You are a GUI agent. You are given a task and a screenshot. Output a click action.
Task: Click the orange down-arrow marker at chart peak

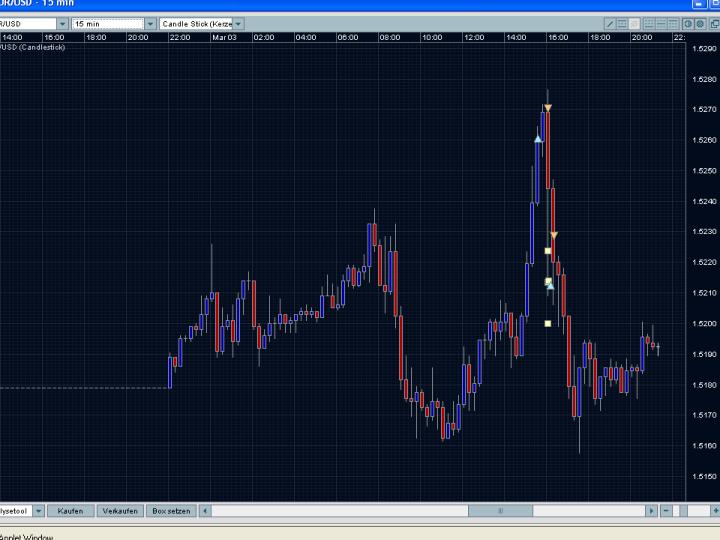548,107
